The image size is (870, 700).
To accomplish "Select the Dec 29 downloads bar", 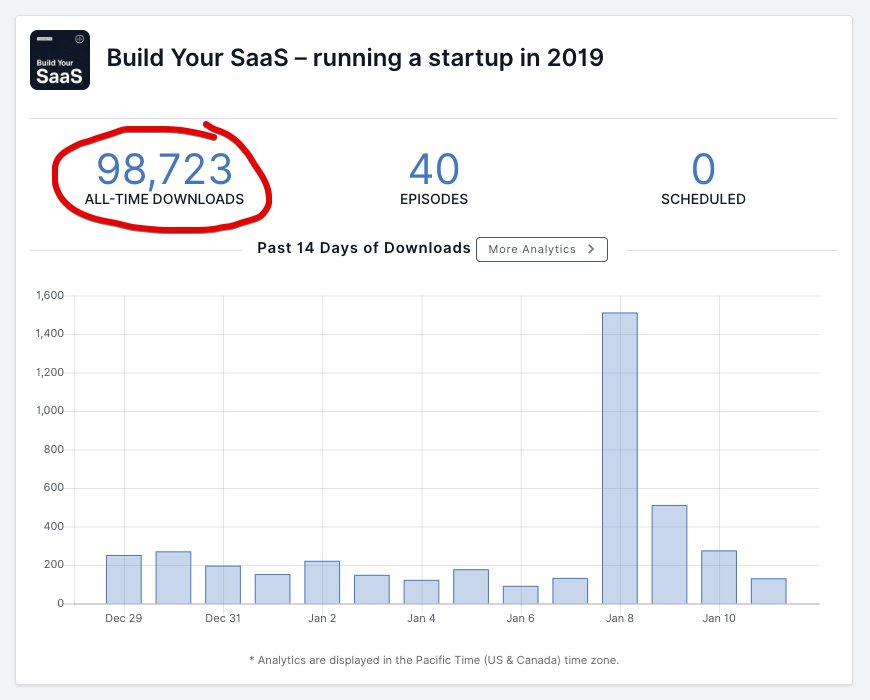I will [124, 579].
